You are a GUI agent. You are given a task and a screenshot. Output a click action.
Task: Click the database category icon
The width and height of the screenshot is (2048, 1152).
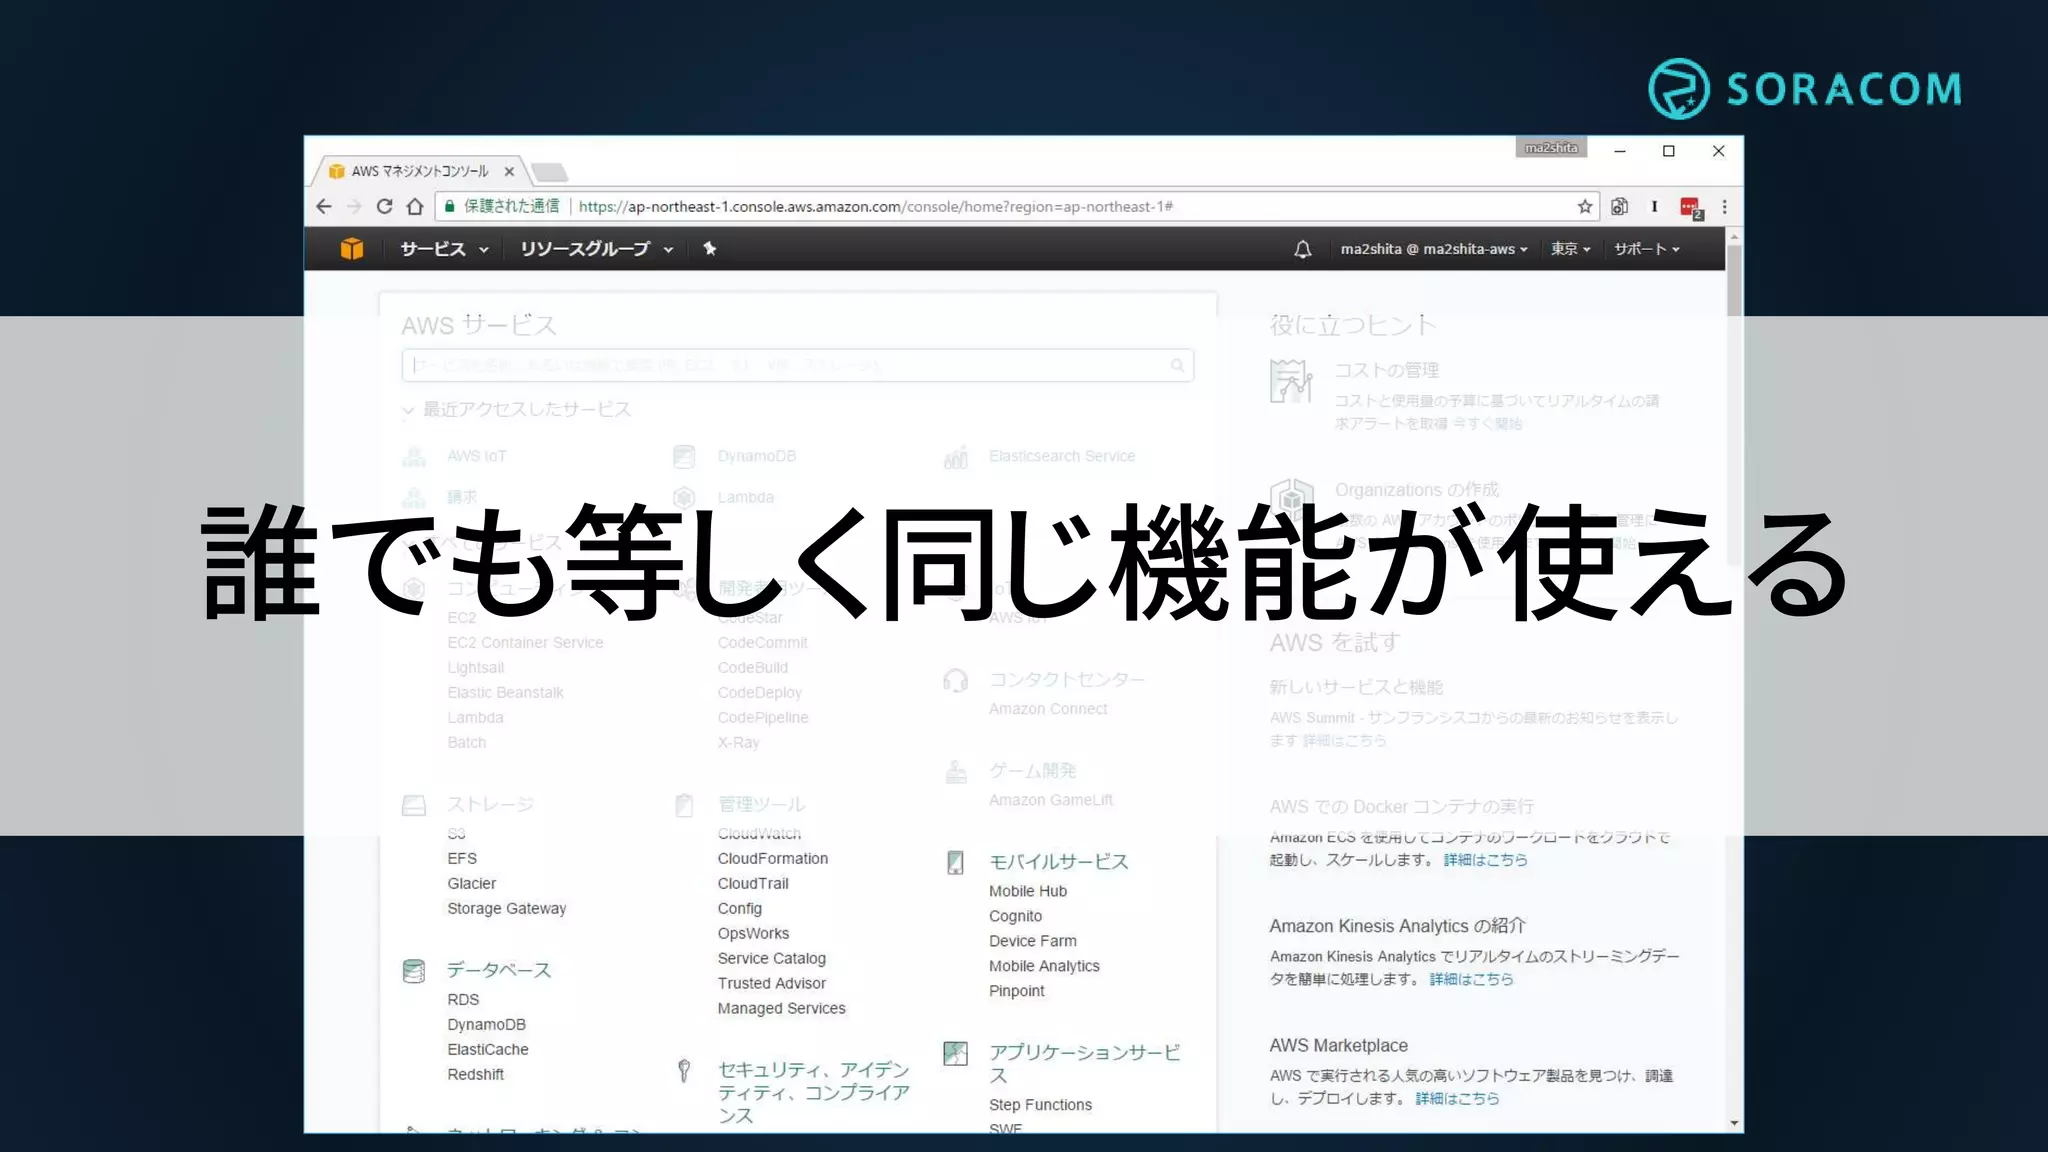pos(414,971)
